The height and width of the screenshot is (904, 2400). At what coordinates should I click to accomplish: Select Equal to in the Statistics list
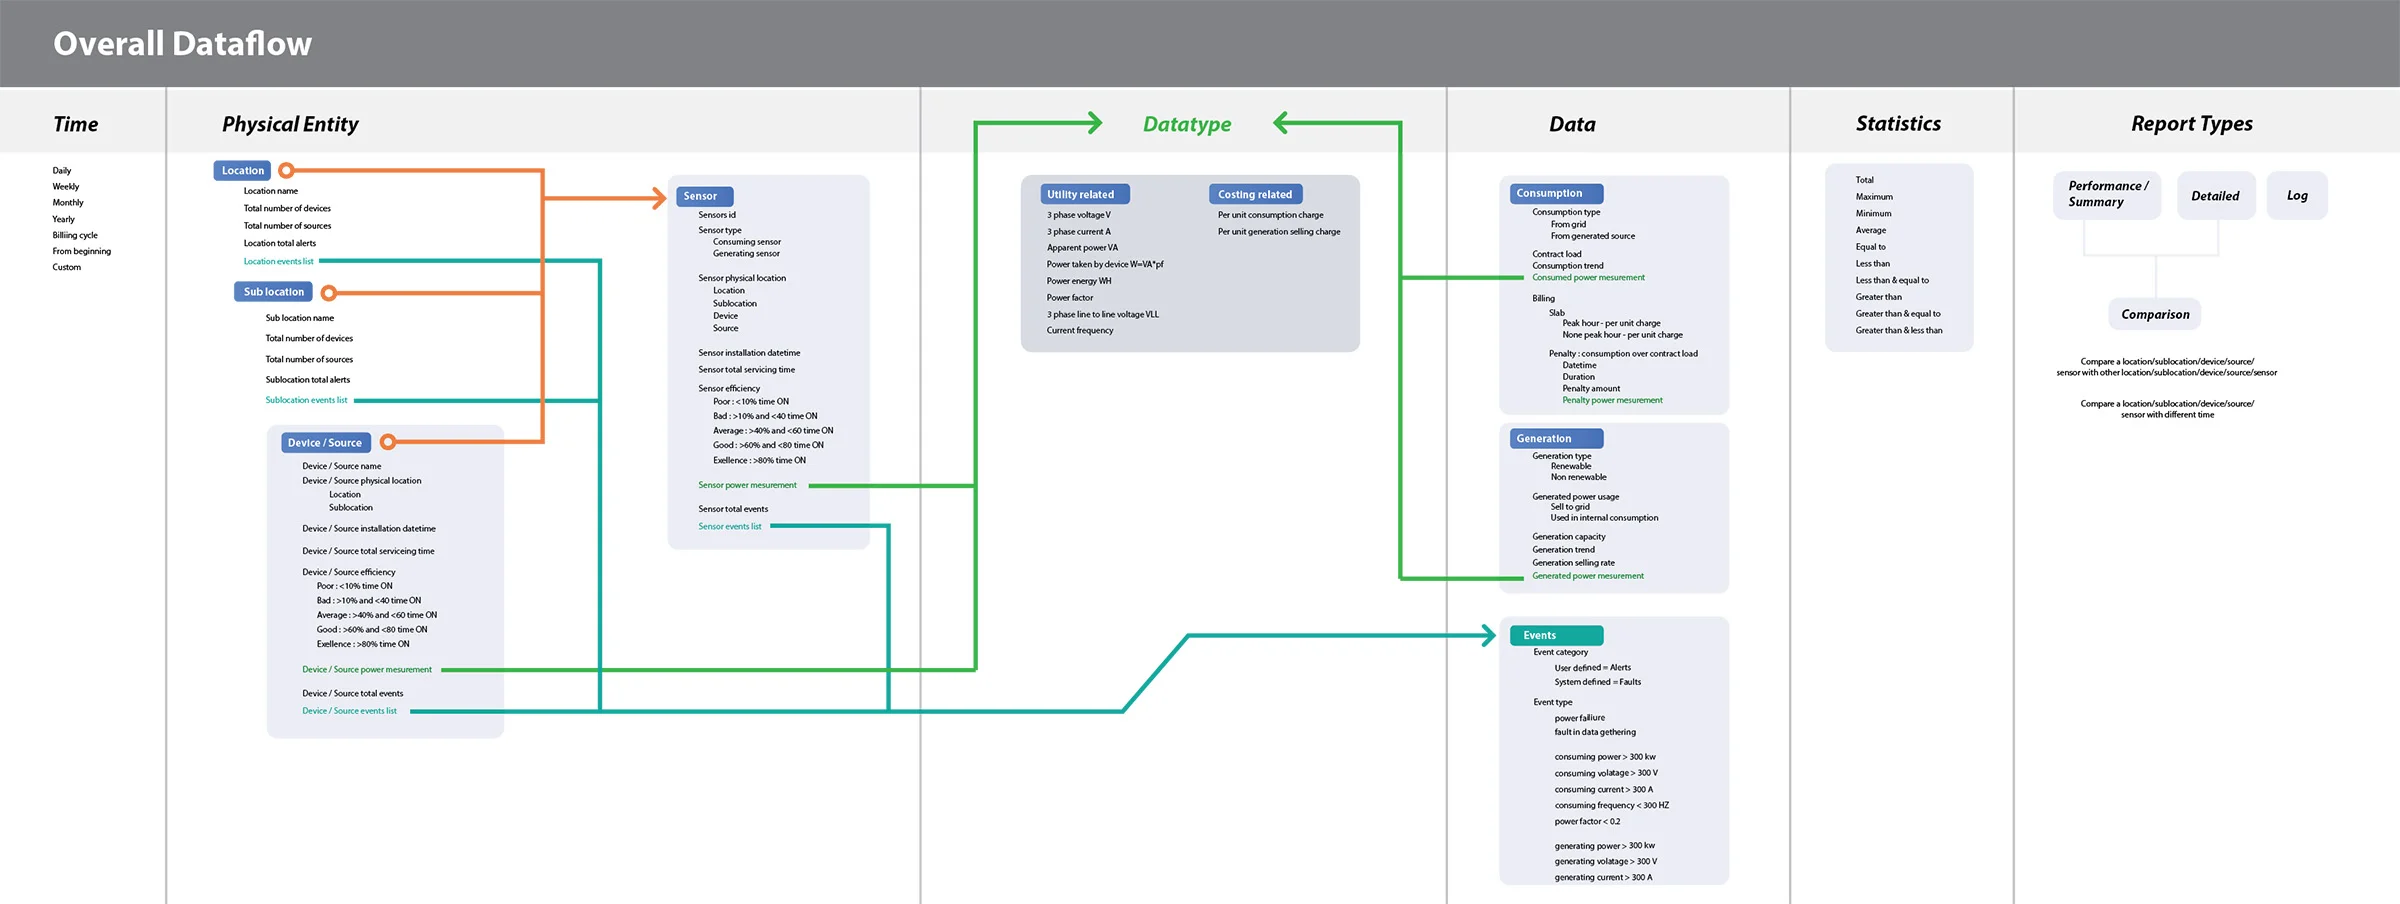[x=1871, y=247]
